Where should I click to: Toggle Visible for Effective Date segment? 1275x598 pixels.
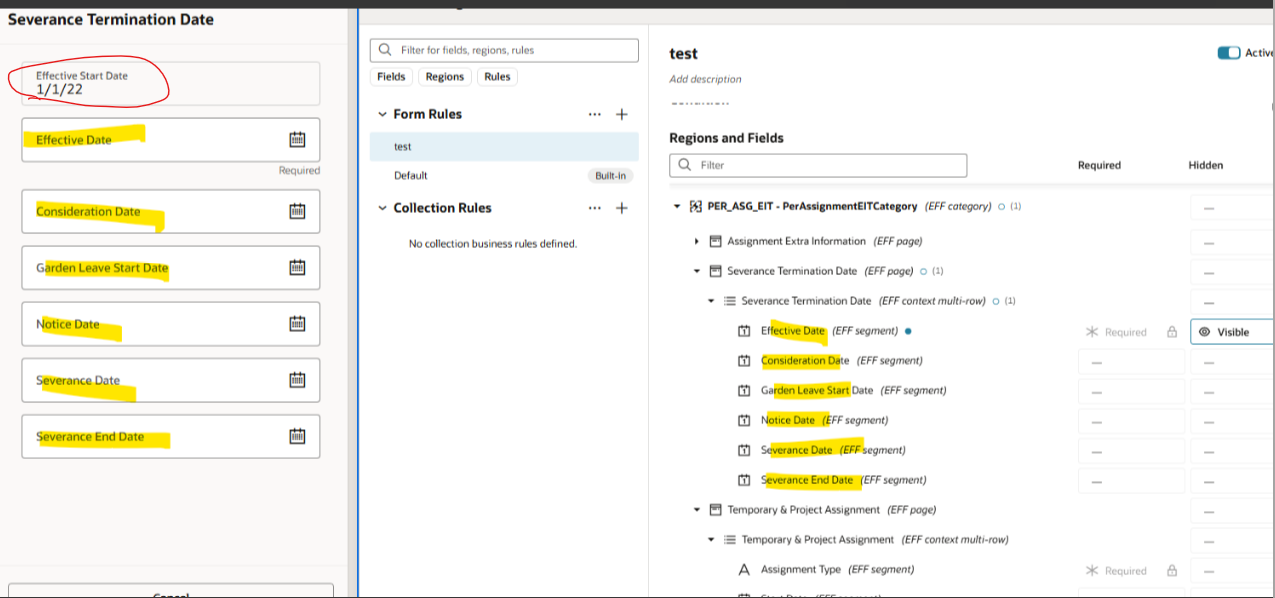point(1232,332)
